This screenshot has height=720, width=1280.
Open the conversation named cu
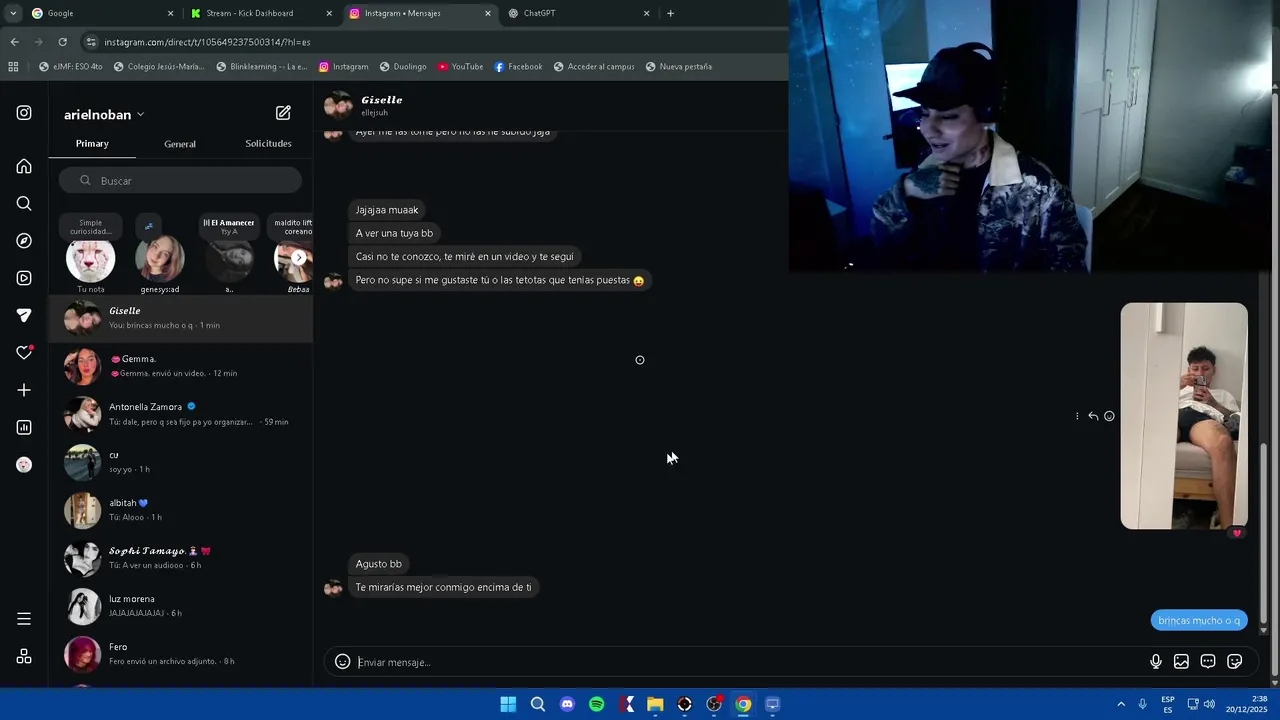[180, 462]
